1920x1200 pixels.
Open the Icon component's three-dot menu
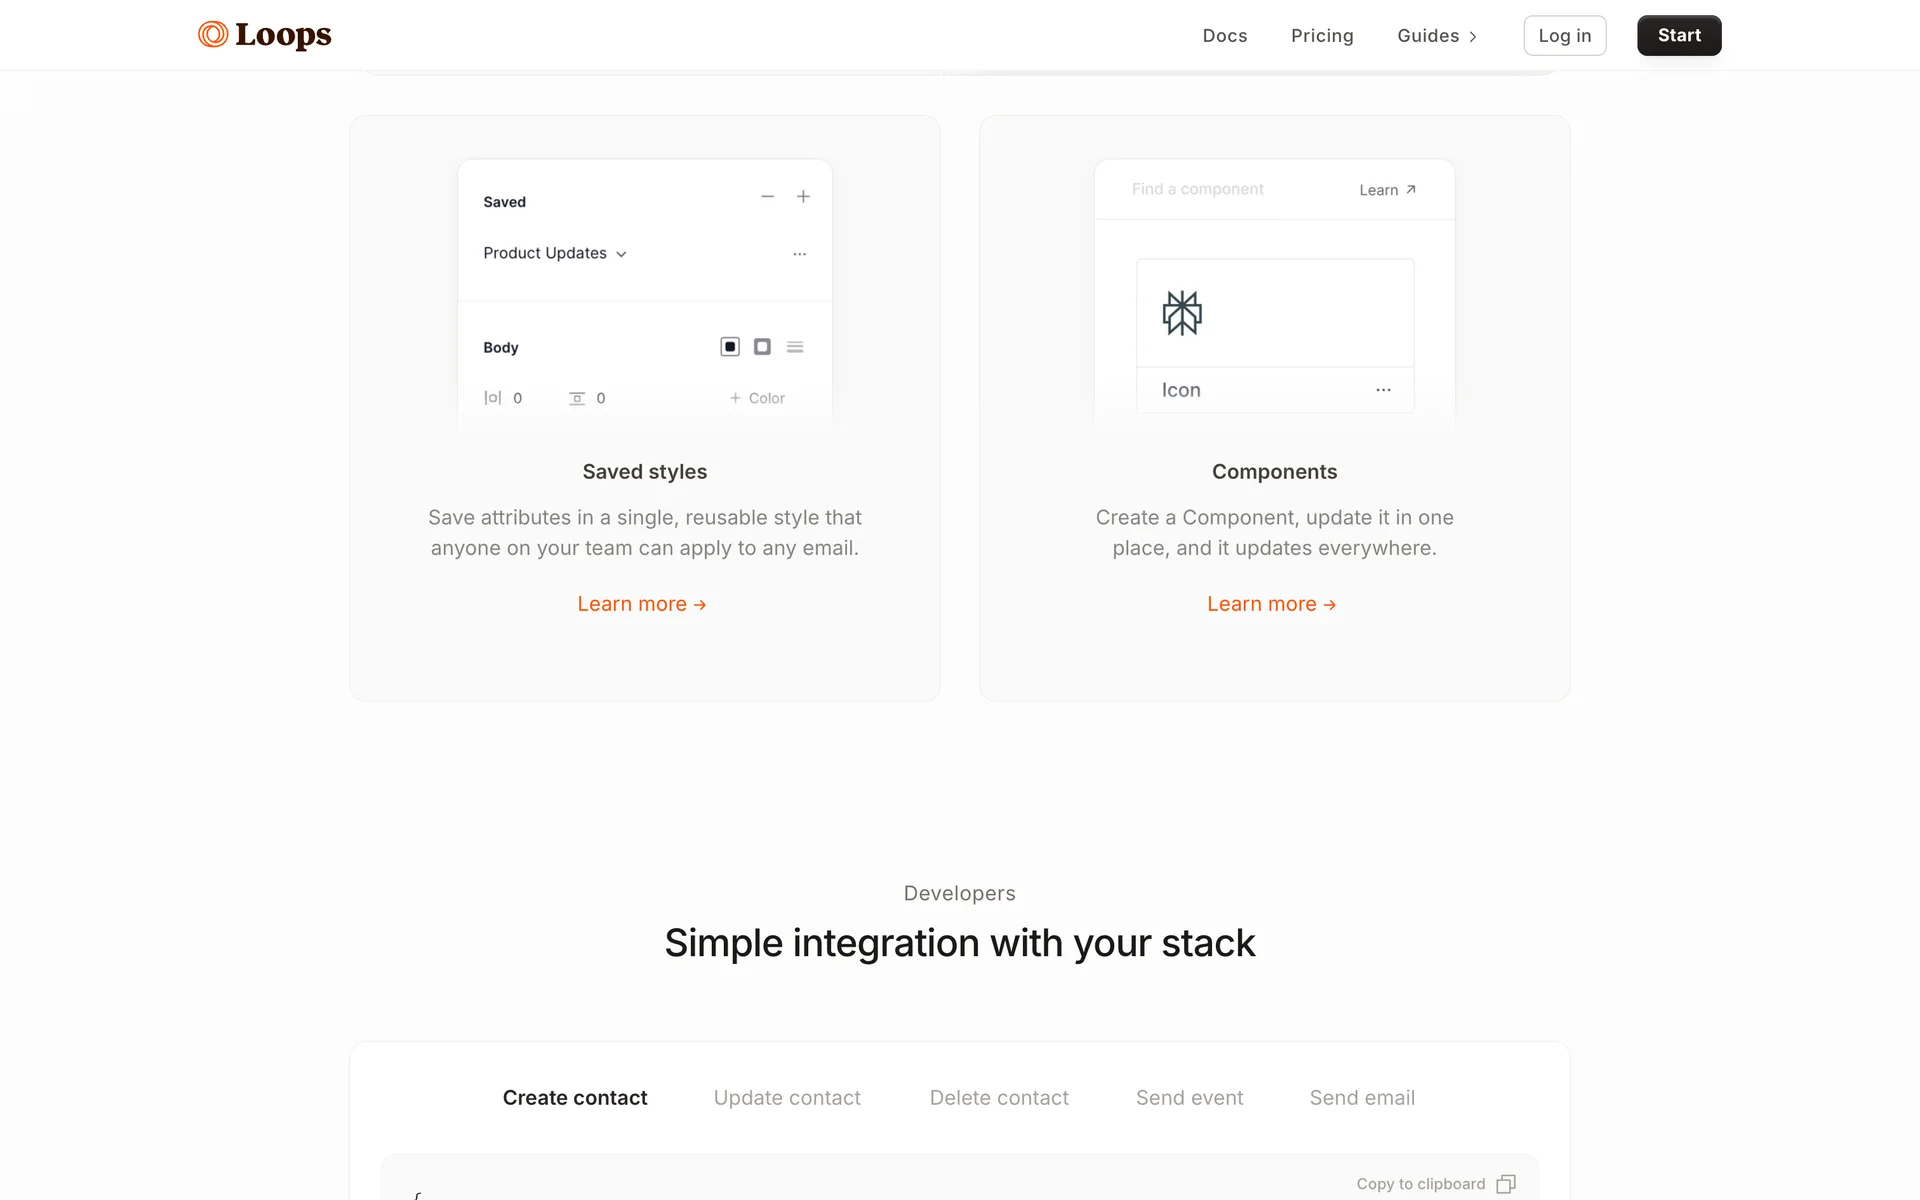(1383, 390)
